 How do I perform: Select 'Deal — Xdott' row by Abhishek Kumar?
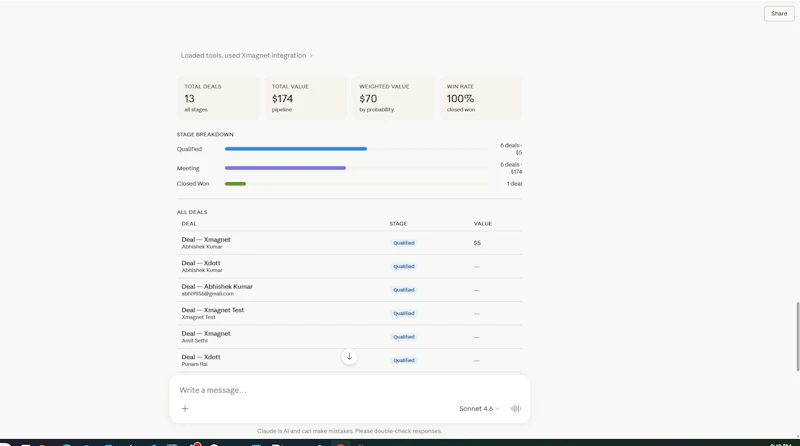(349, 266)
